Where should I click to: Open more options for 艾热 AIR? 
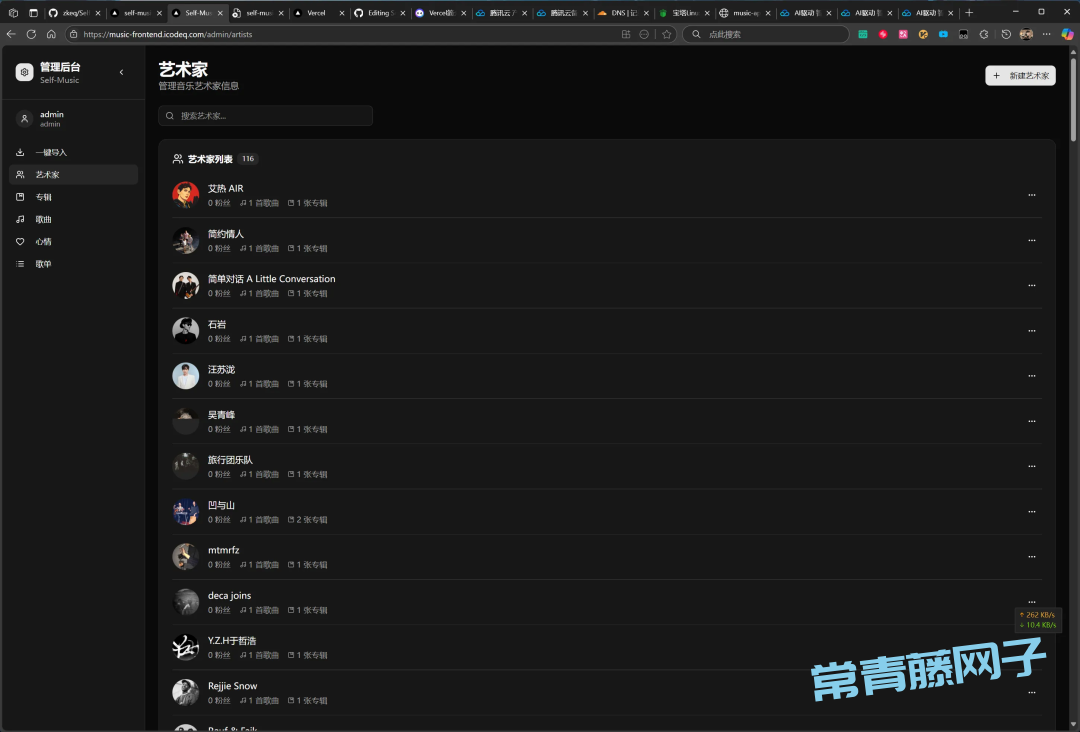click(1031, 195)
